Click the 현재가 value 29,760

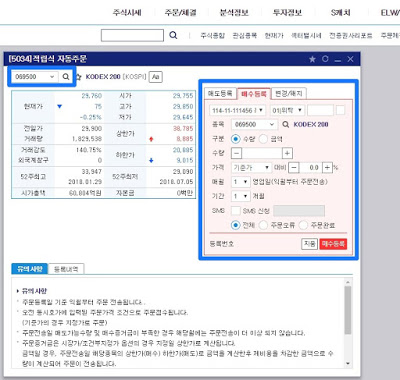click(x=92, y=96)
